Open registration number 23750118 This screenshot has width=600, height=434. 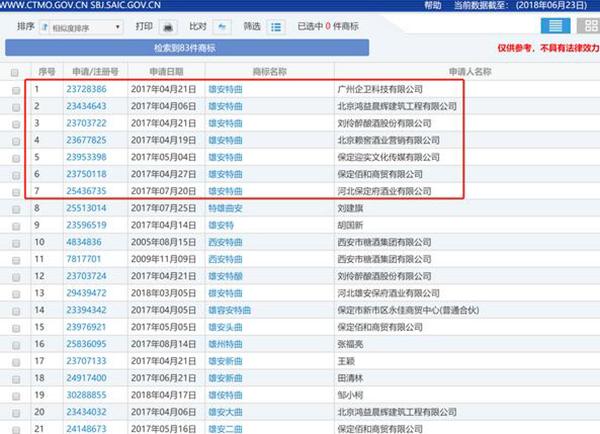86,174
